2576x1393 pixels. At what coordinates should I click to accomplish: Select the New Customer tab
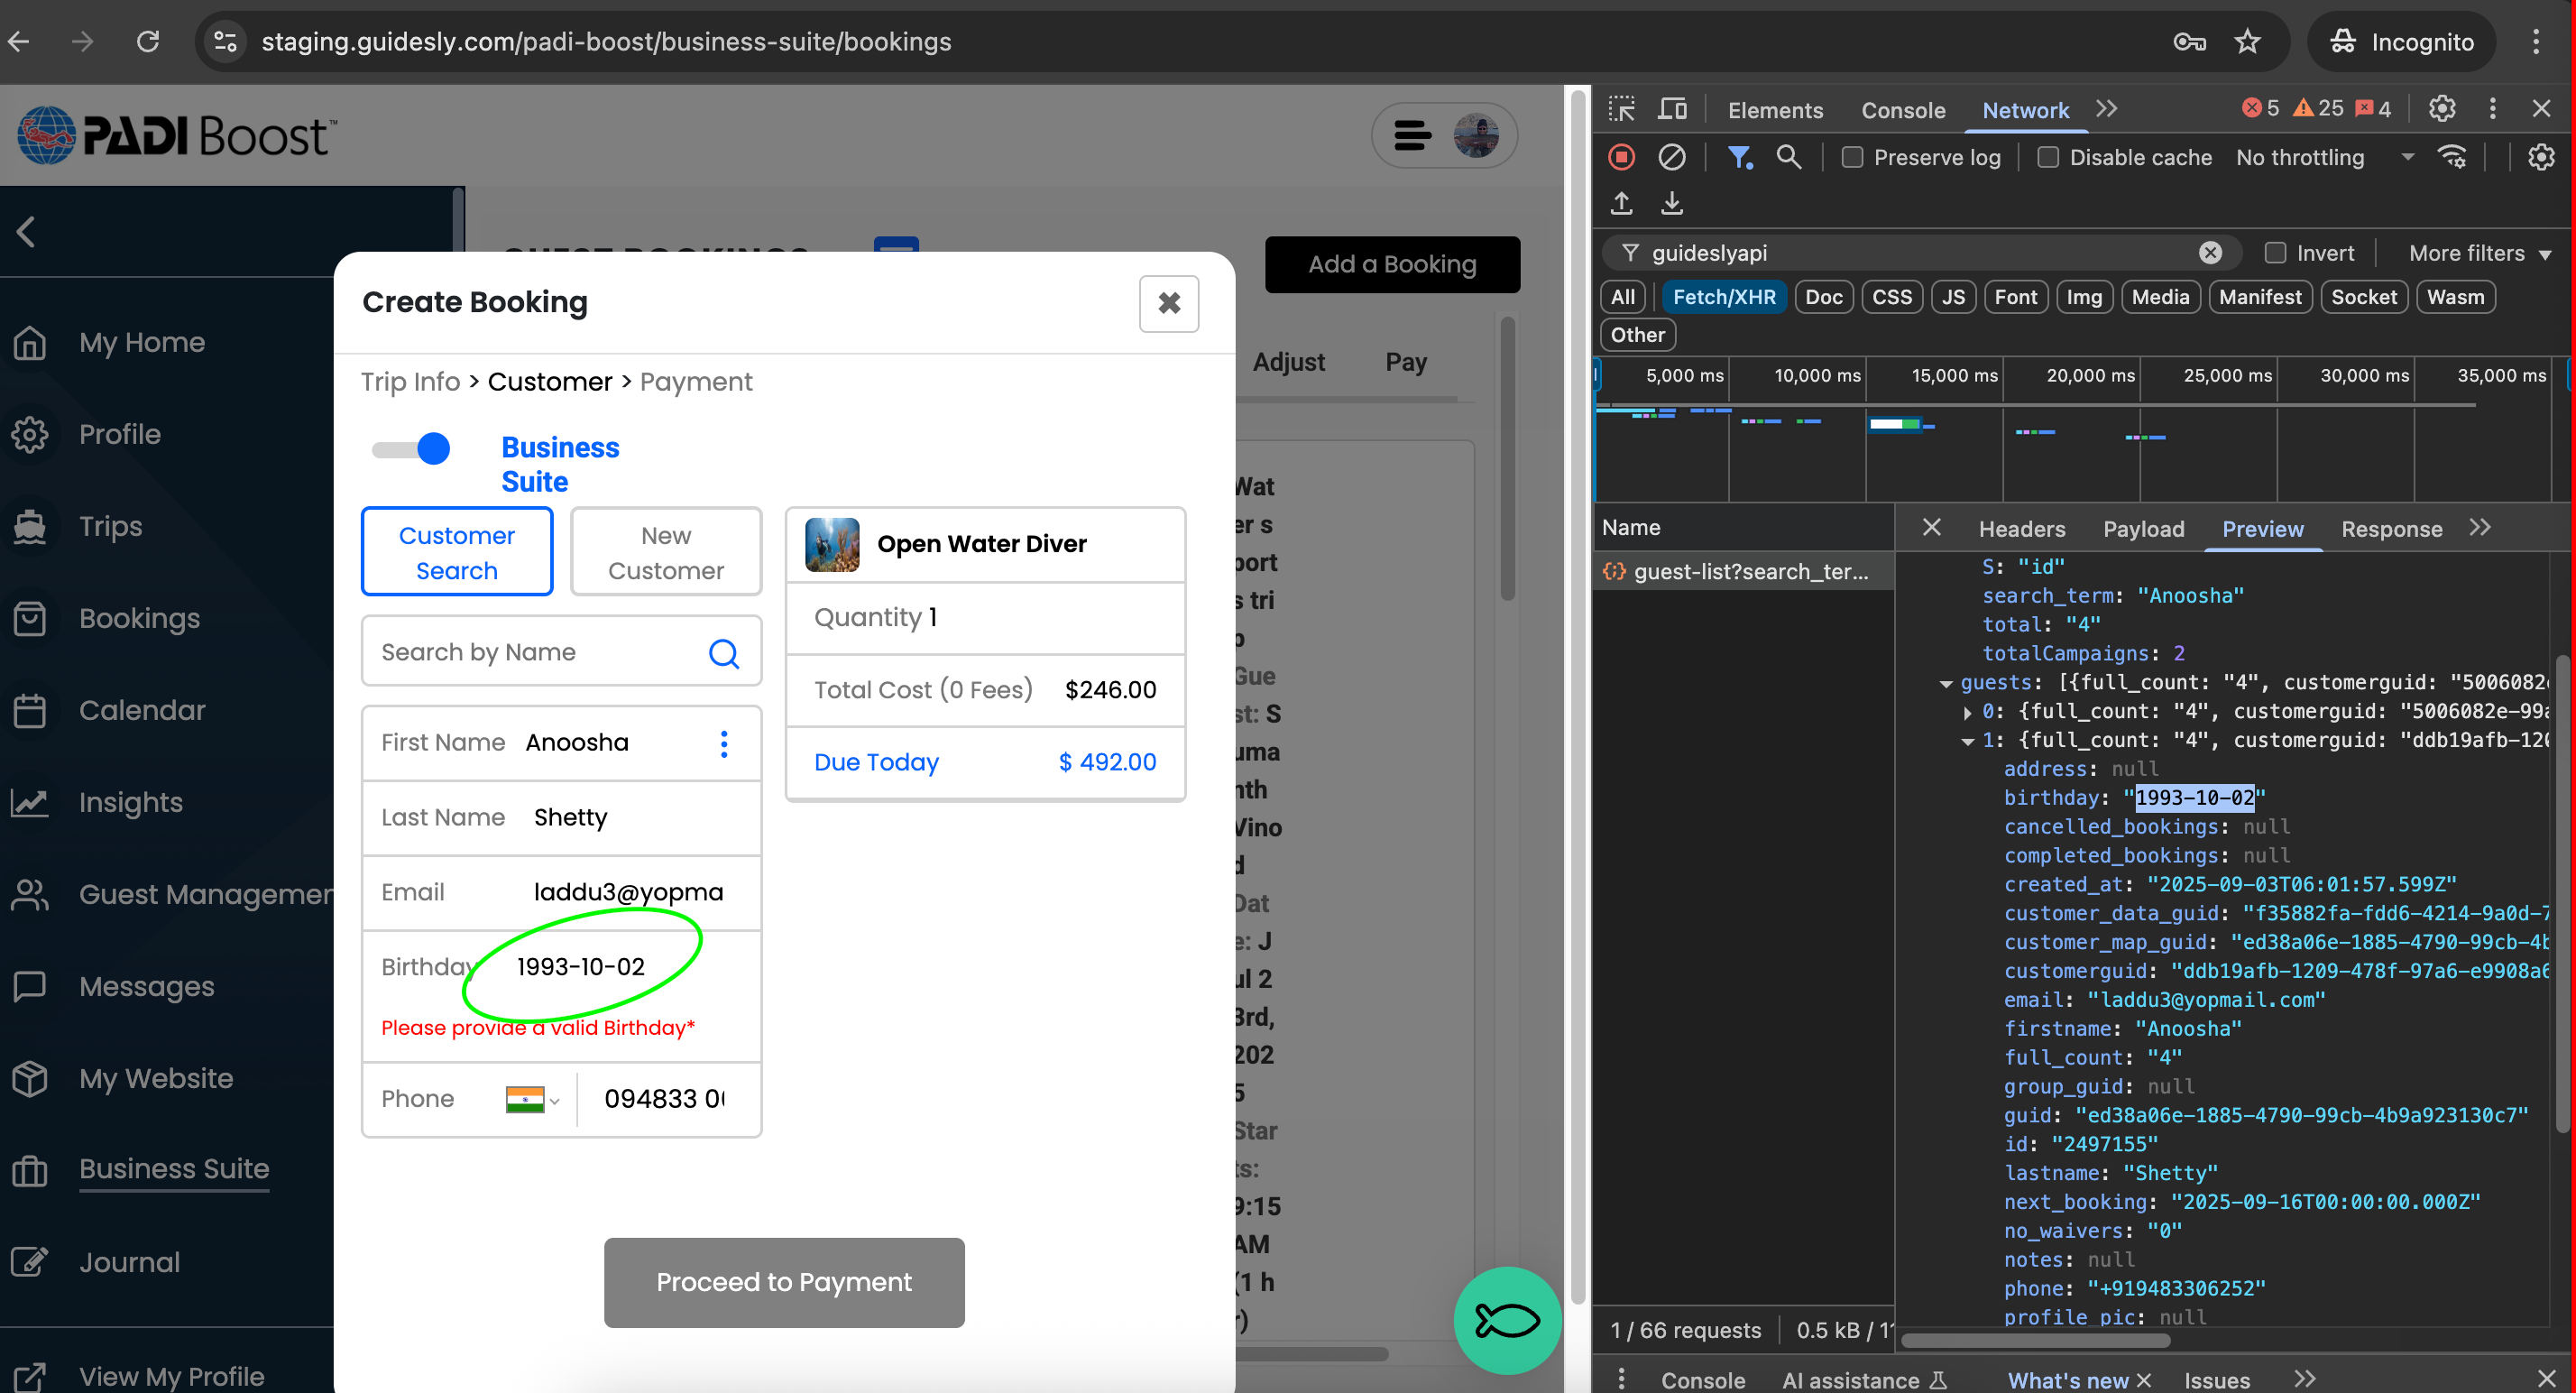pos(665,552)
